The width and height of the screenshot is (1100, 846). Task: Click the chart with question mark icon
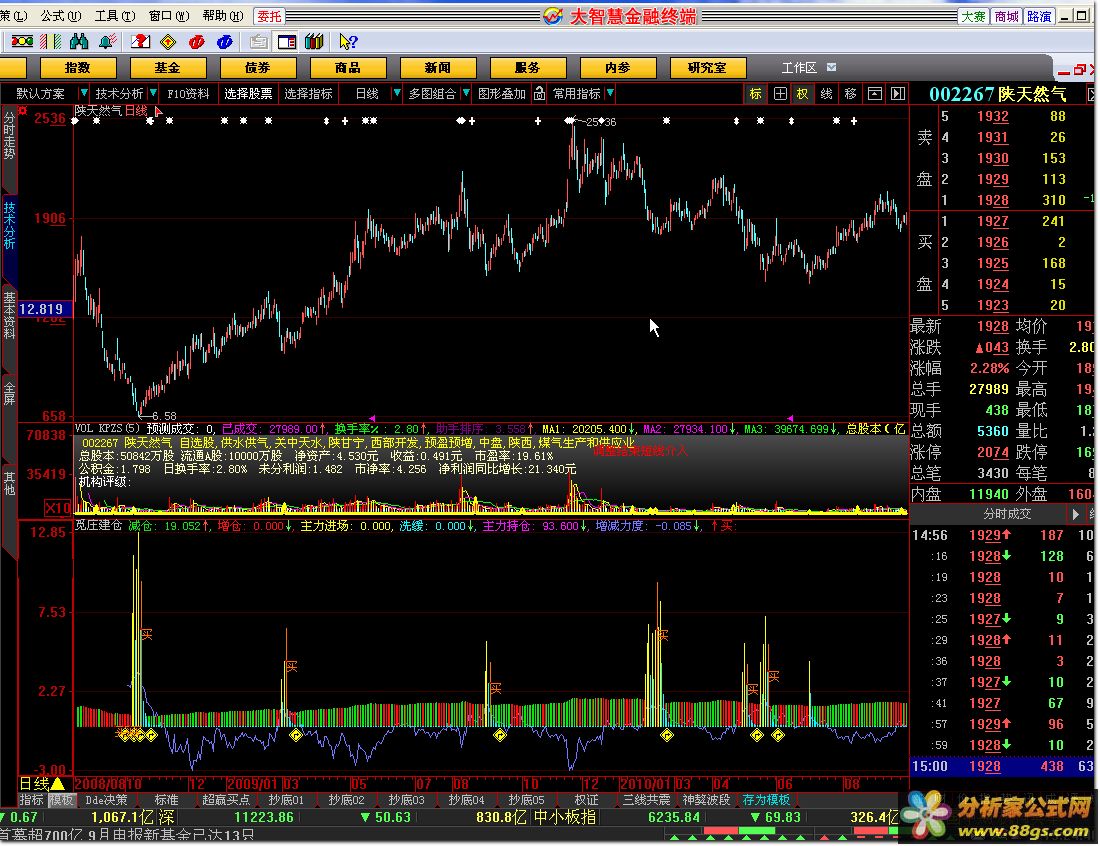(x=140, y=42)
